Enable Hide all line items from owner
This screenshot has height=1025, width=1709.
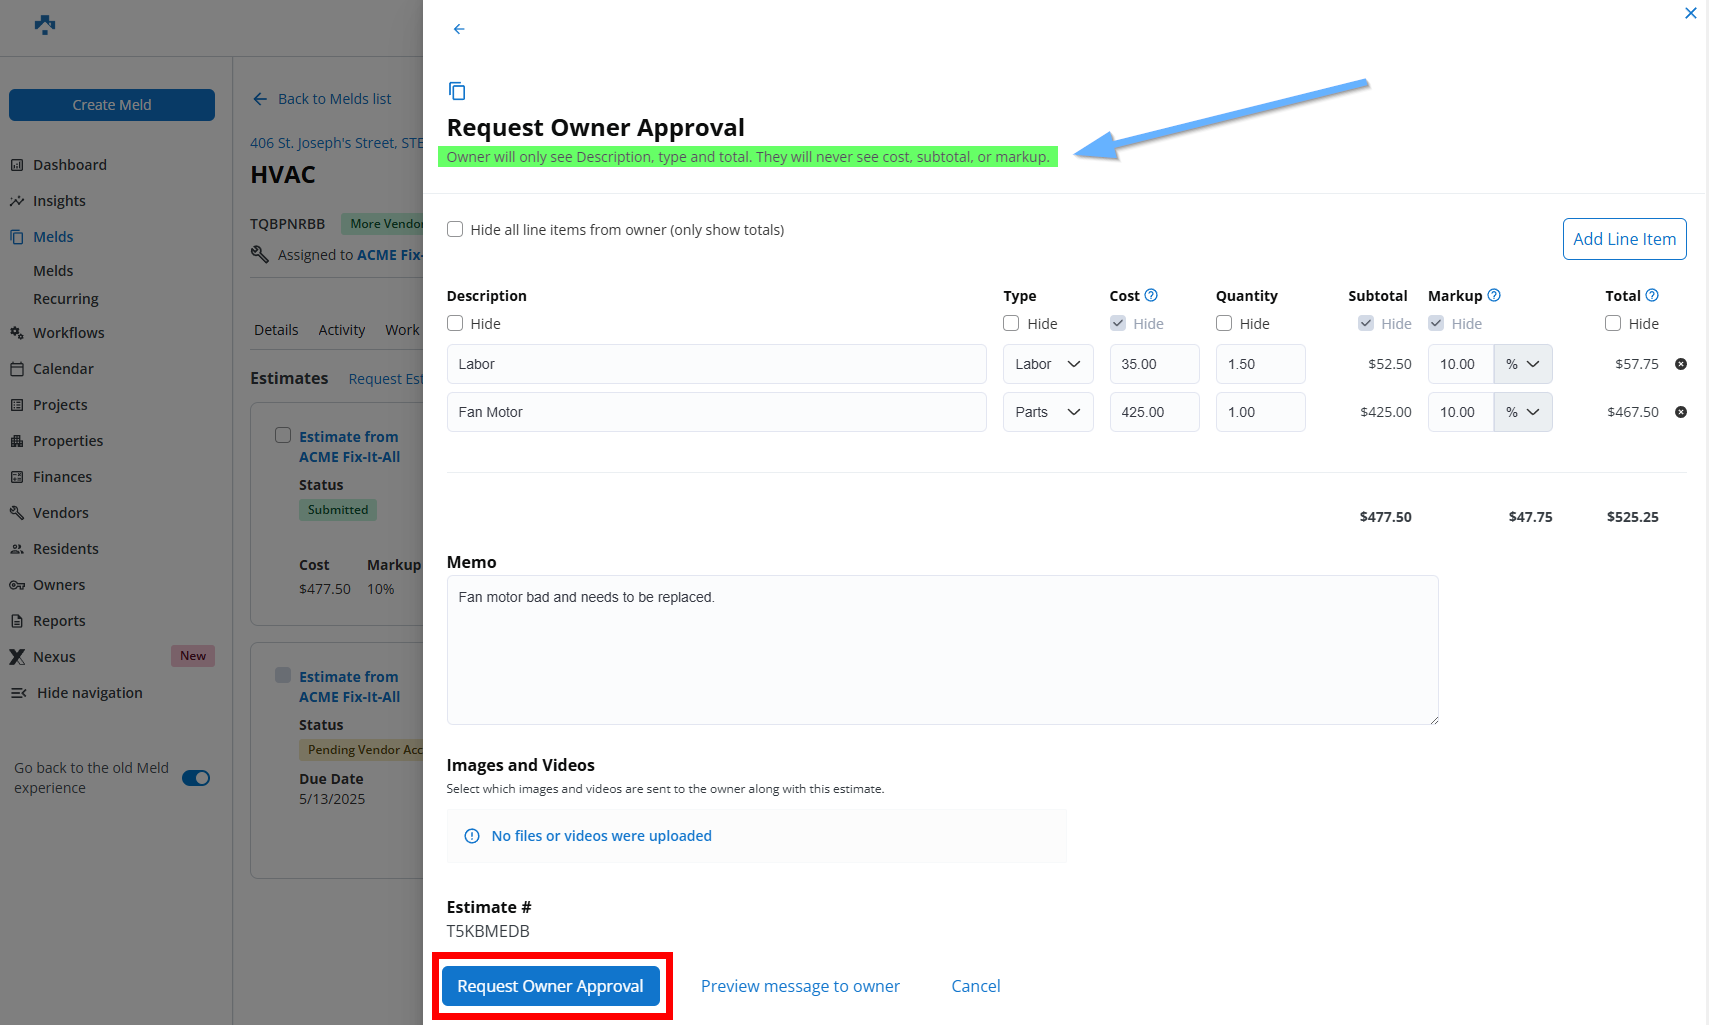click(x=455, y=229)
